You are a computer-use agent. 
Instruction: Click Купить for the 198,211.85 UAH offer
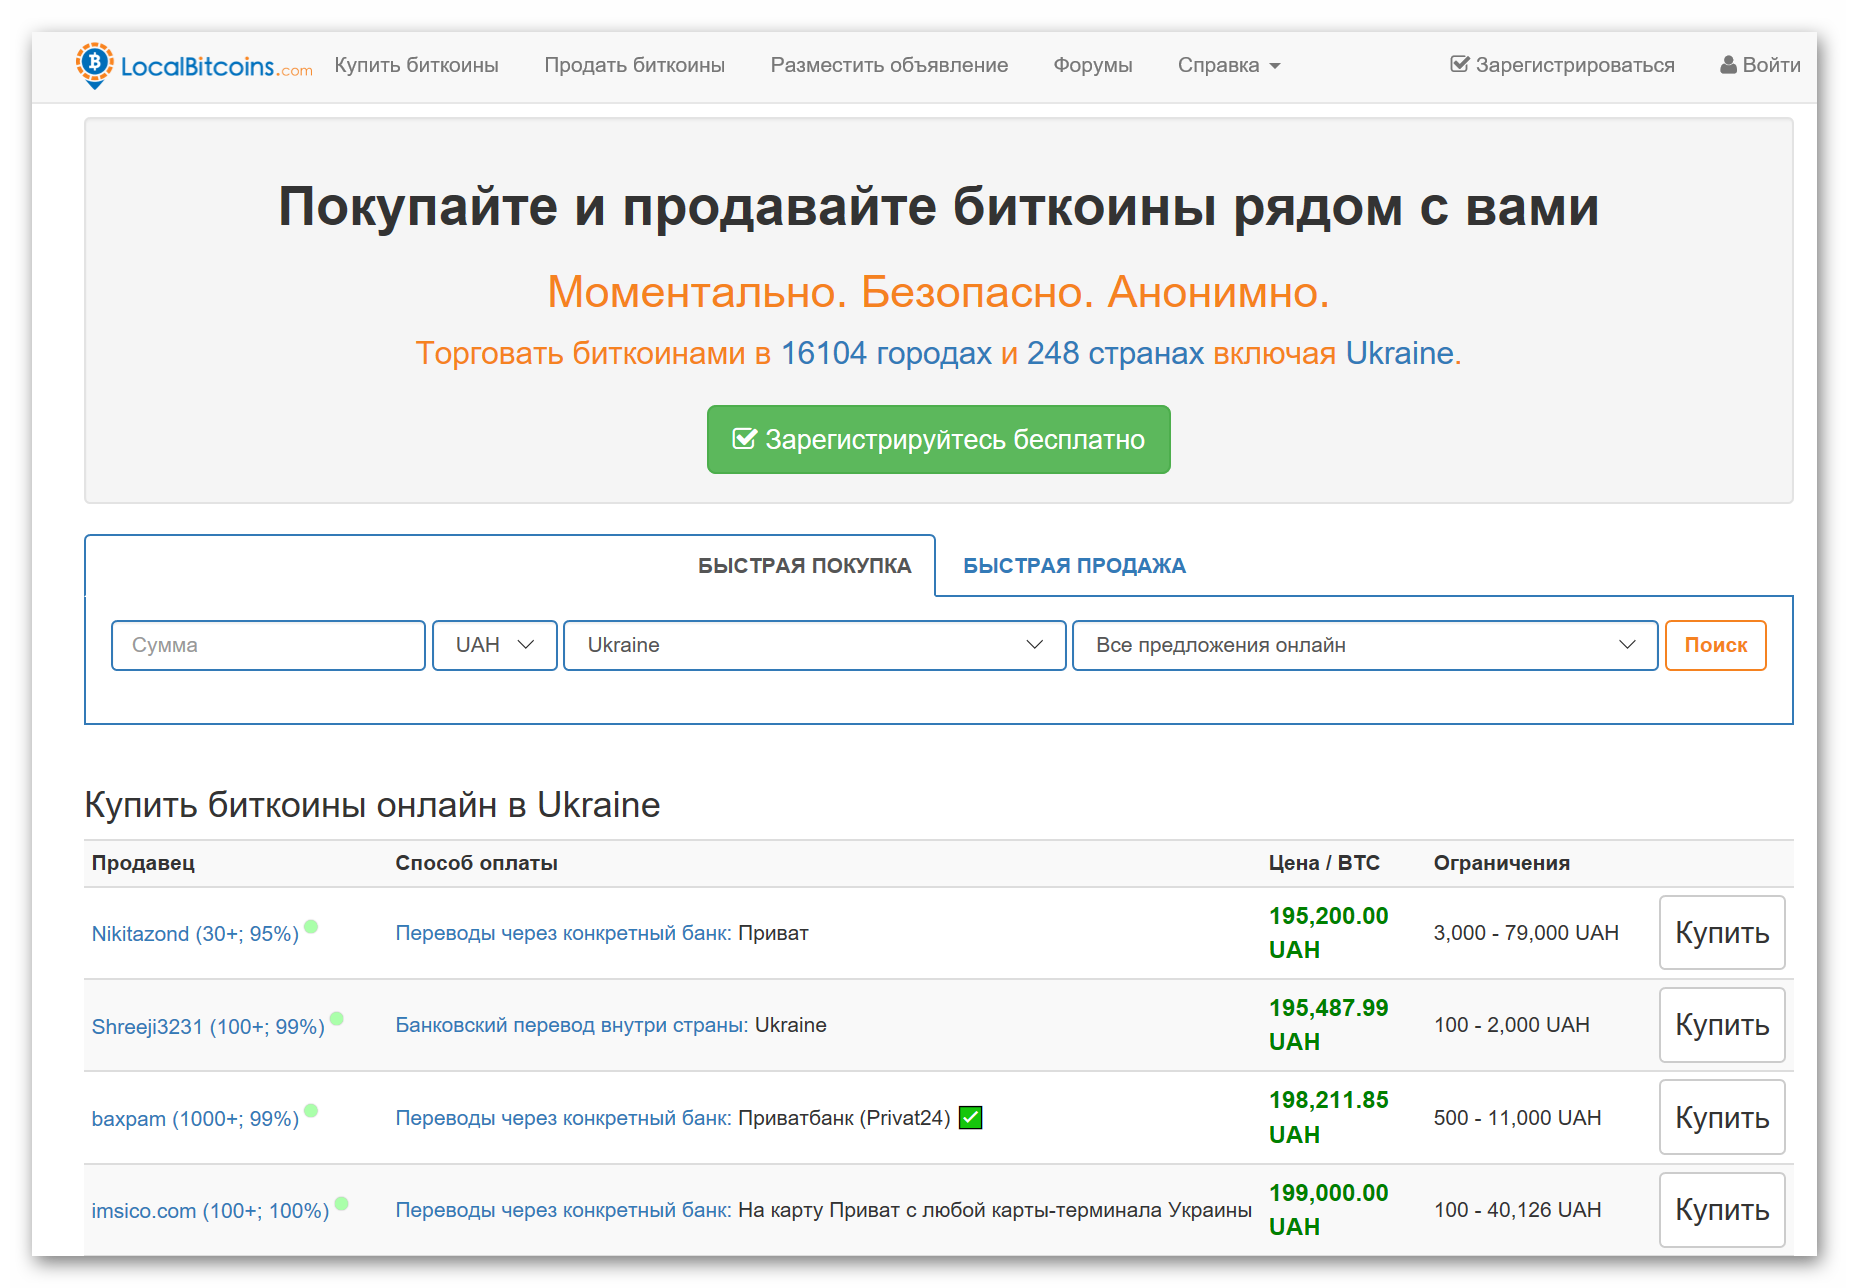click(1722, 1118)
